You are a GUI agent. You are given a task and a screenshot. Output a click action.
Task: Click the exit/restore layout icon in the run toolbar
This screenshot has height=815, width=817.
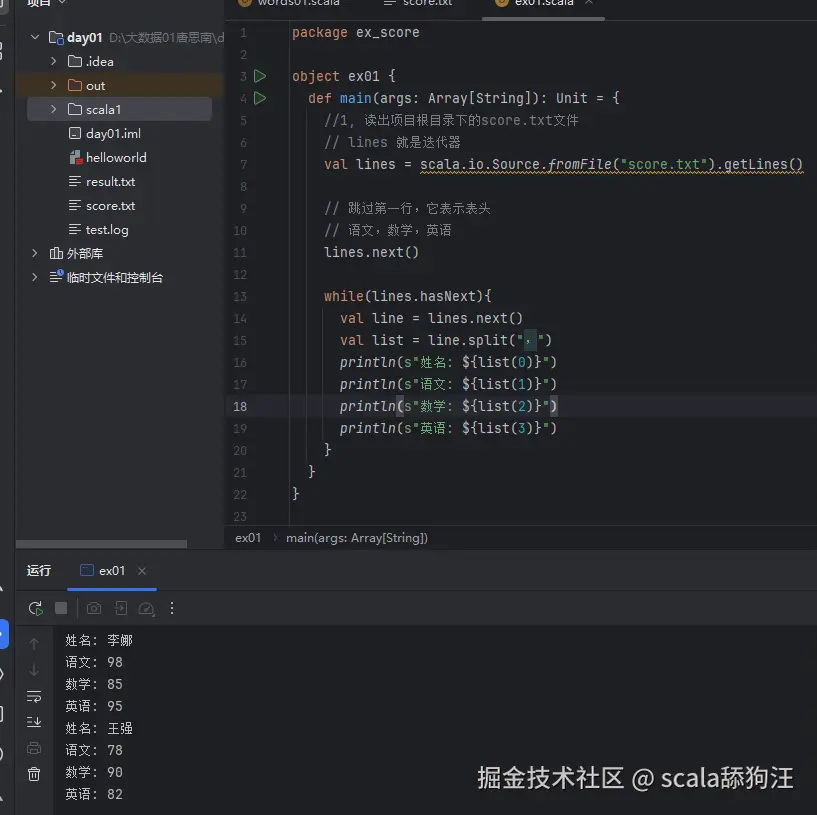coord(121,608)
